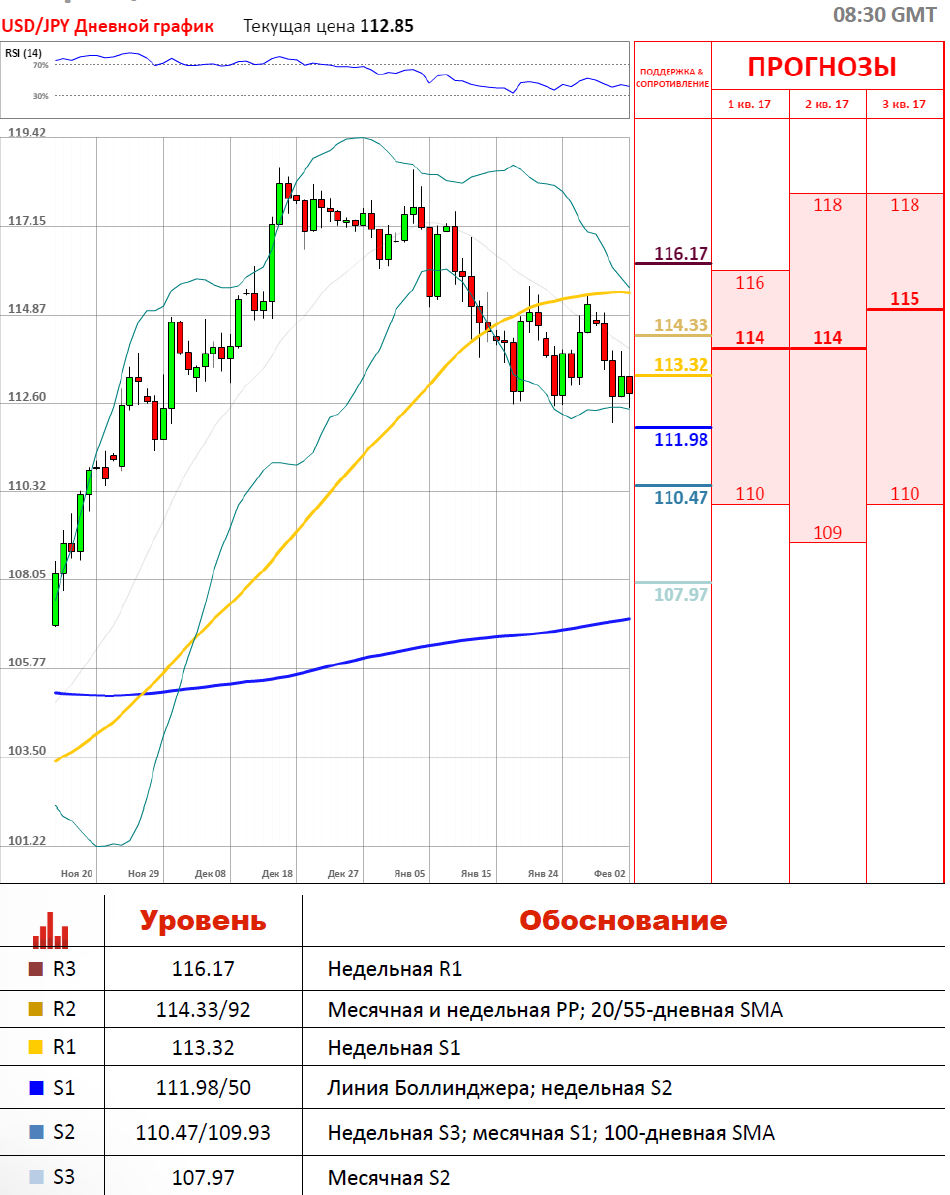Click the ПРОГНОЗЫ heading
950x1195 pixels.
tap(822, 67)
